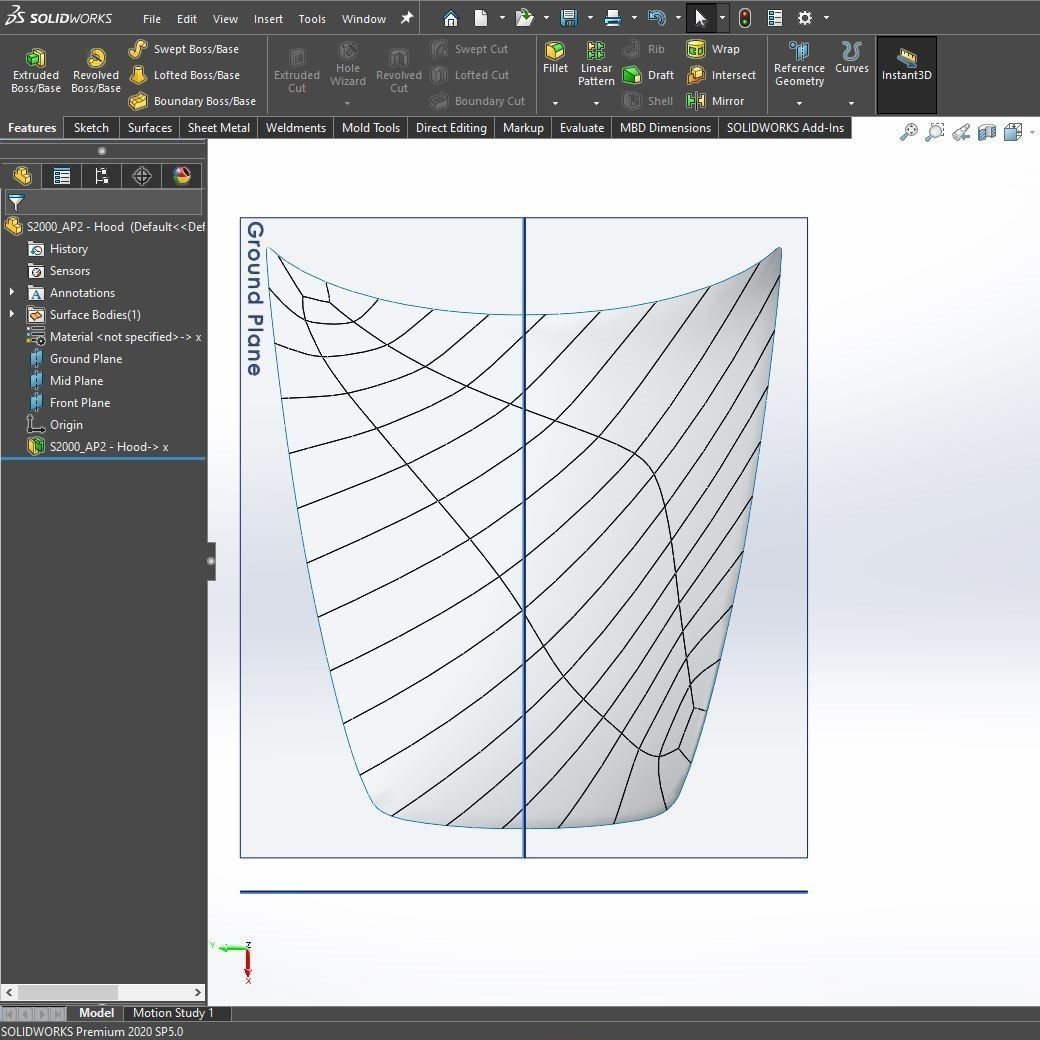Select Ground Plane in the tree
This screenshot has height=1040, width=1040.
coord(86,358)
